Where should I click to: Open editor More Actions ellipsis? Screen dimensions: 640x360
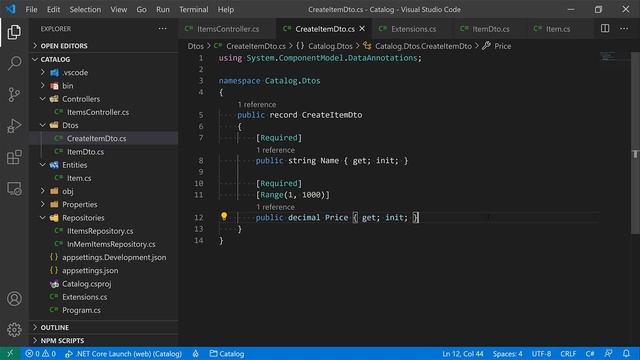click(x=624, y=29)
